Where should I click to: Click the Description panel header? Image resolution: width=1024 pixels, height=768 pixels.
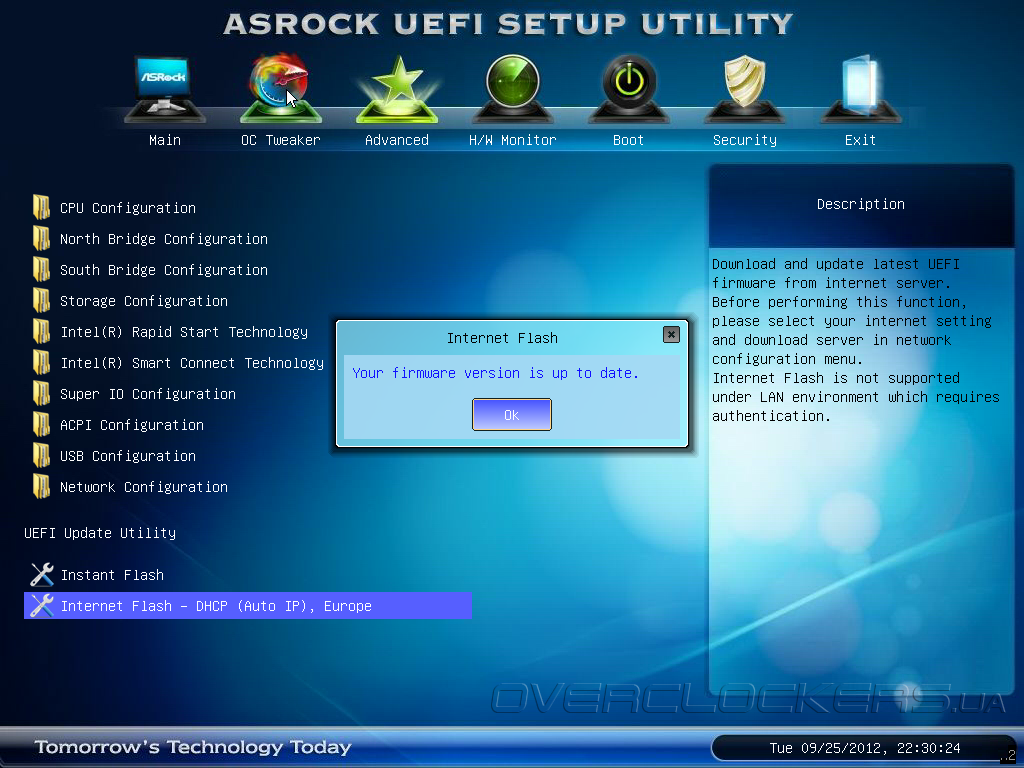coord(861,204)
